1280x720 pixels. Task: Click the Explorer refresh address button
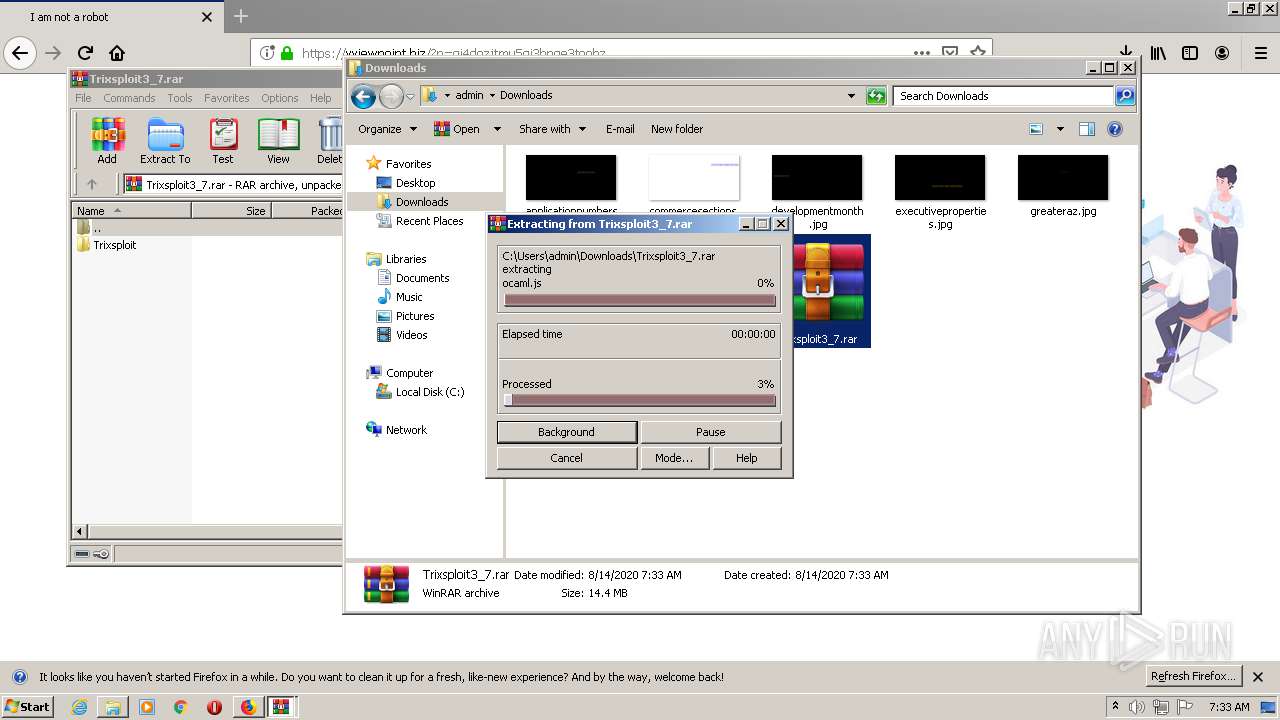click(876, 96)
